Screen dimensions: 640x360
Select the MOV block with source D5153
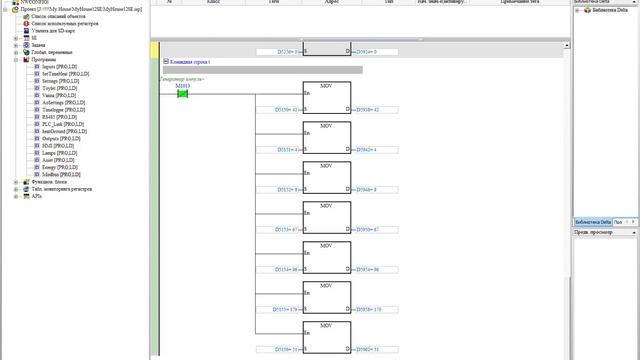pos(327,218)
